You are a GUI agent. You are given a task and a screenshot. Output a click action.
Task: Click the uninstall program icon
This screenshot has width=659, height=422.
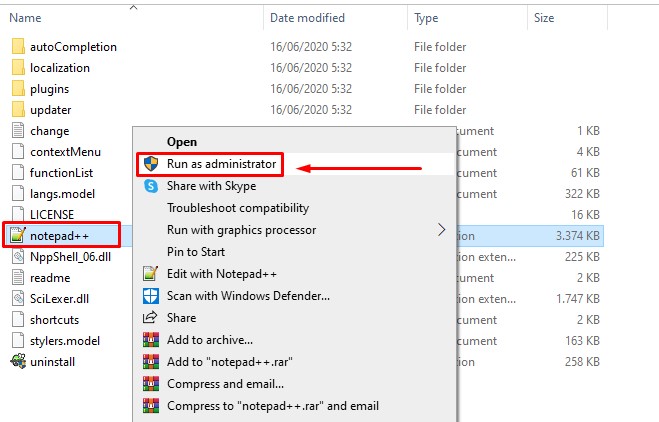coord(18,361)
